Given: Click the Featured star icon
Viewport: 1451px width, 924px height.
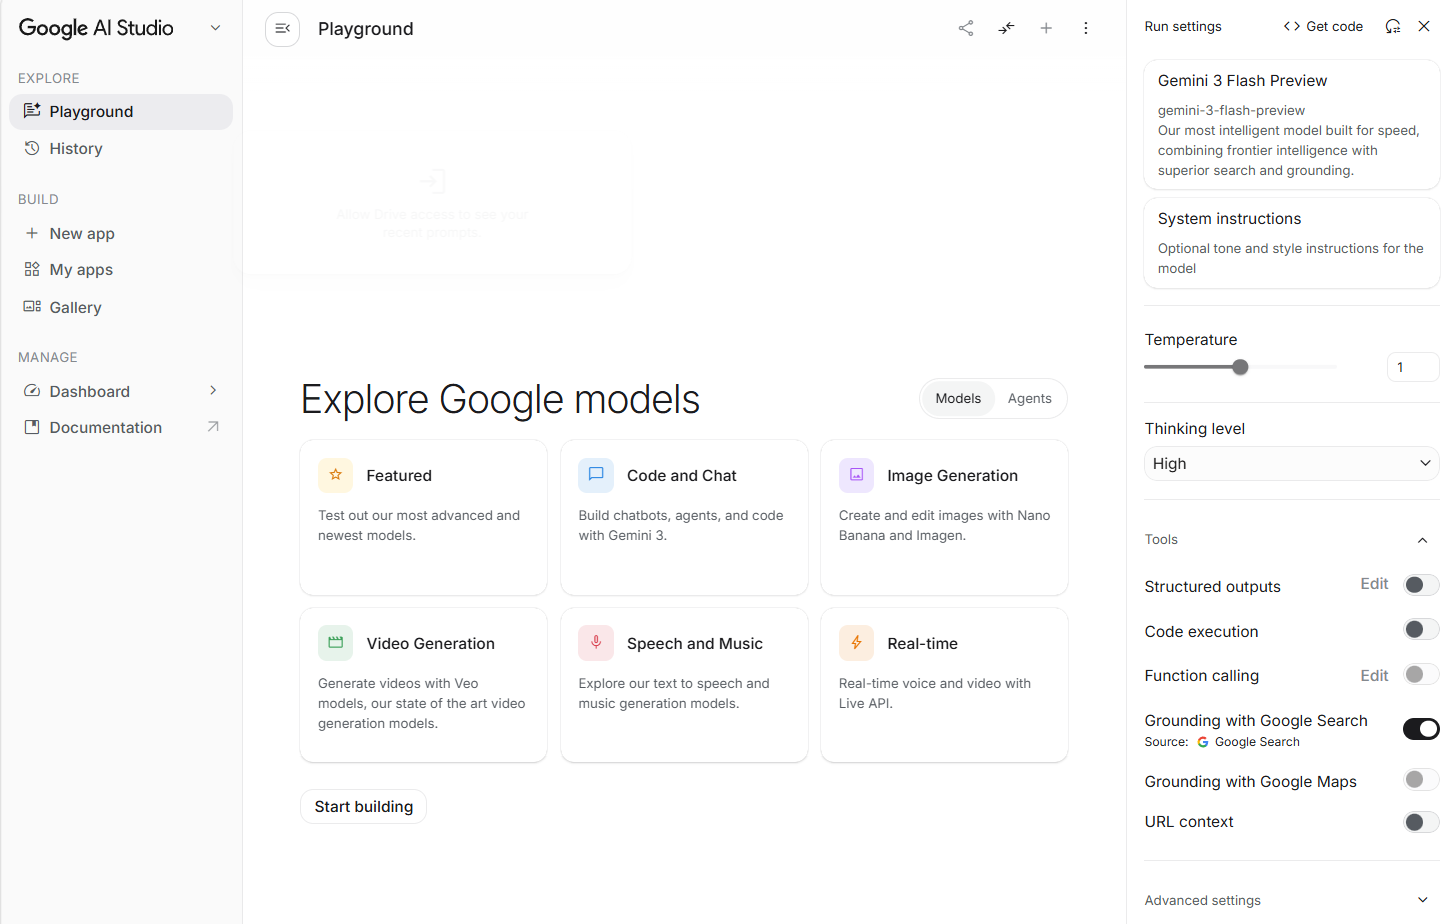Looking at the screenshot, I should [x=336, y=475].
